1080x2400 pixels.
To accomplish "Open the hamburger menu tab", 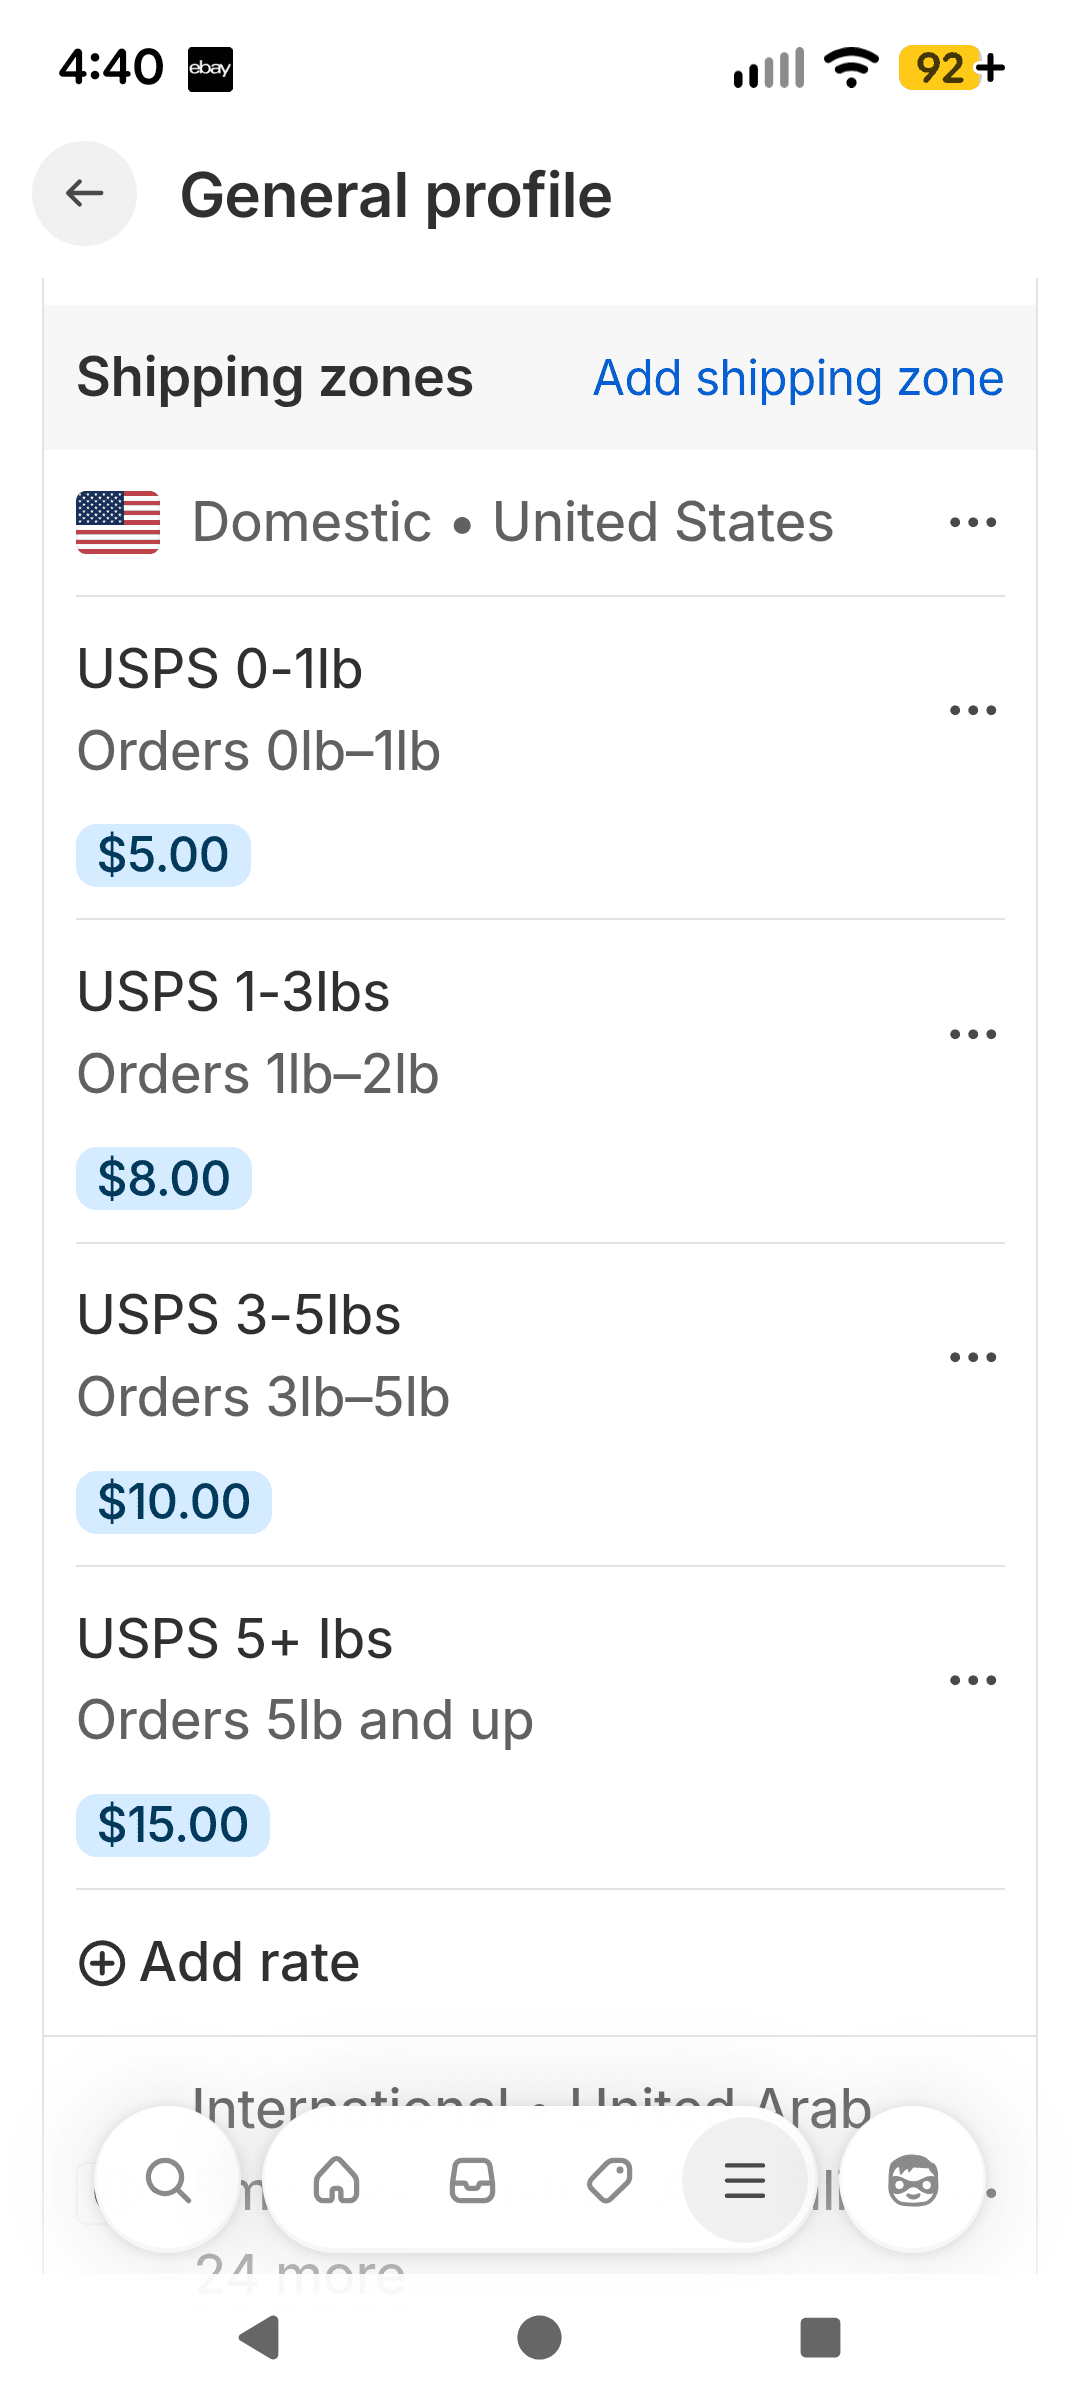I will (745, 2180).
